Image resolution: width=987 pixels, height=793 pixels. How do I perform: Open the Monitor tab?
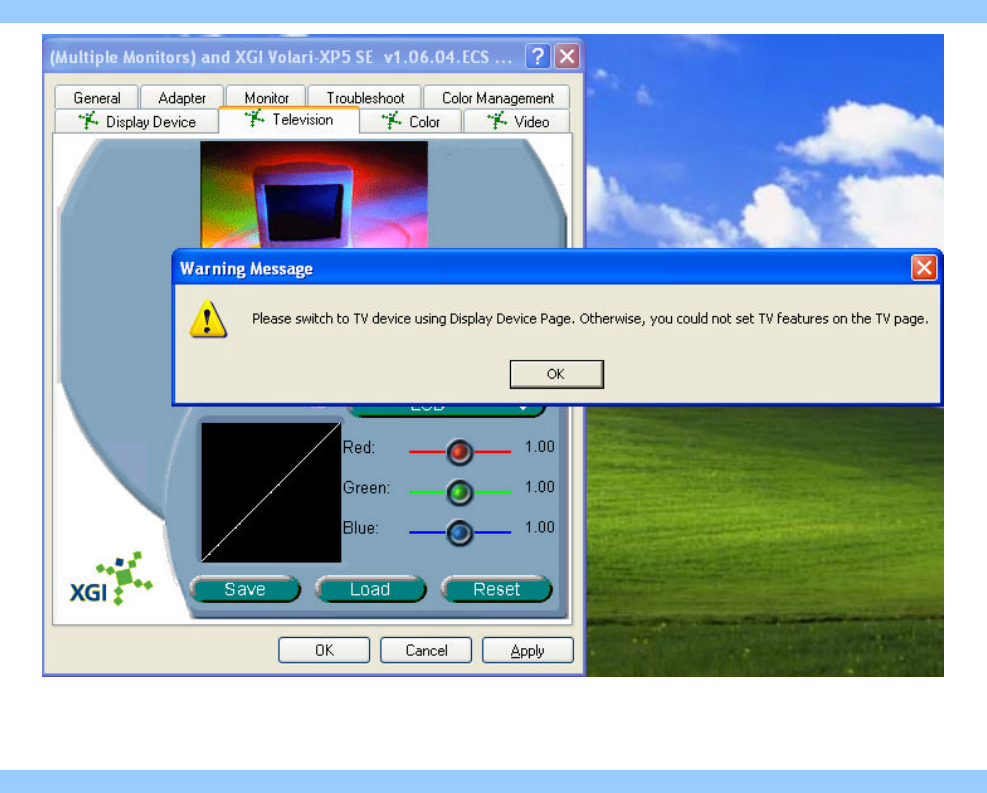point(266,98)
